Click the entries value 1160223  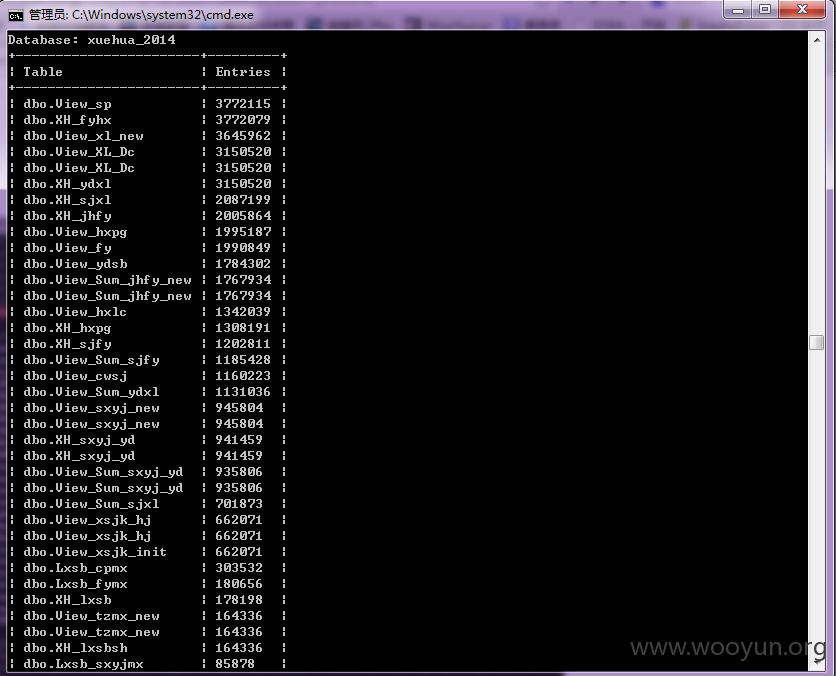[x=243, y=376]
